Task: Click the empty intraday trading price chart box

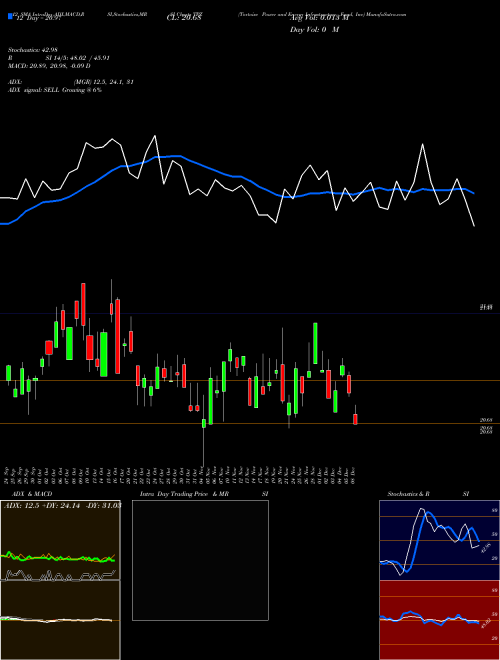Action: point(200,560)
